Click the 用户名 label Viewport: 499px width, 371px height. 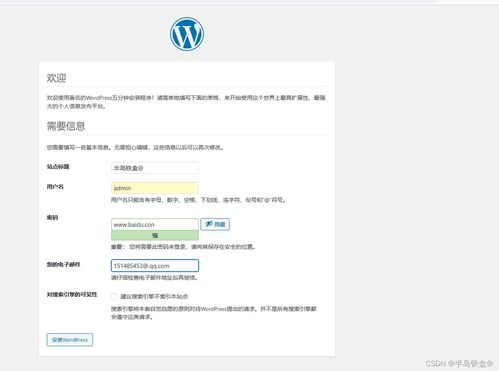point(55,187)
